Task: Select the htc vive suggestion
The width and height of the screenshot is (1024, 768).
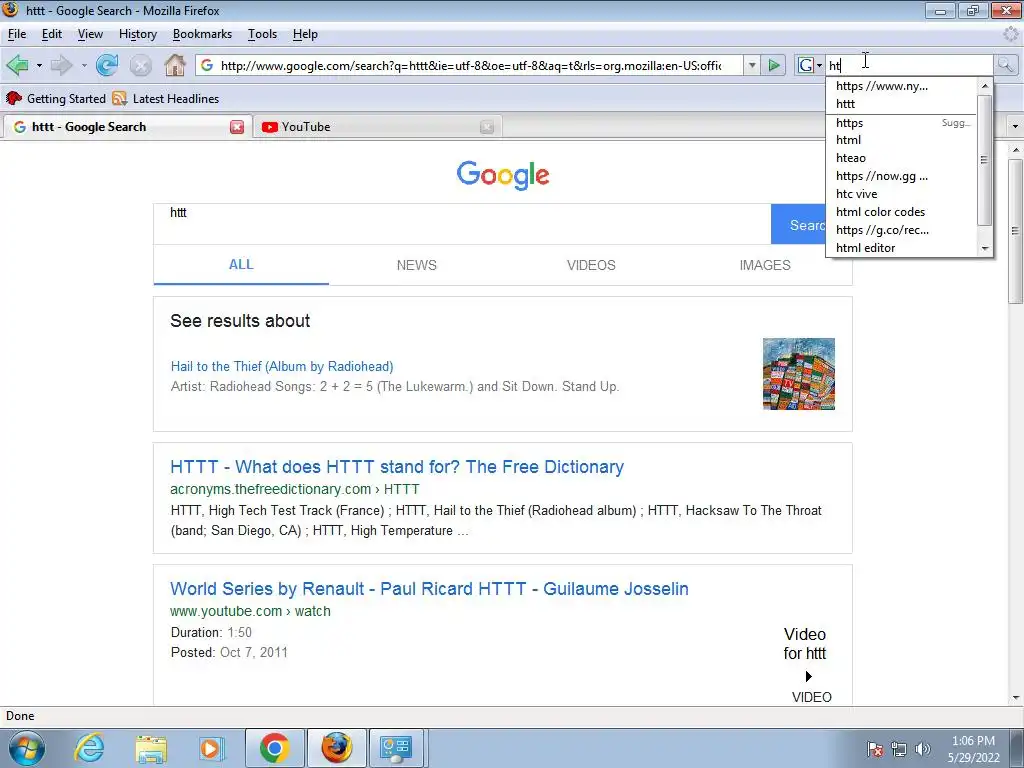Action: click(x=901, y=194)
